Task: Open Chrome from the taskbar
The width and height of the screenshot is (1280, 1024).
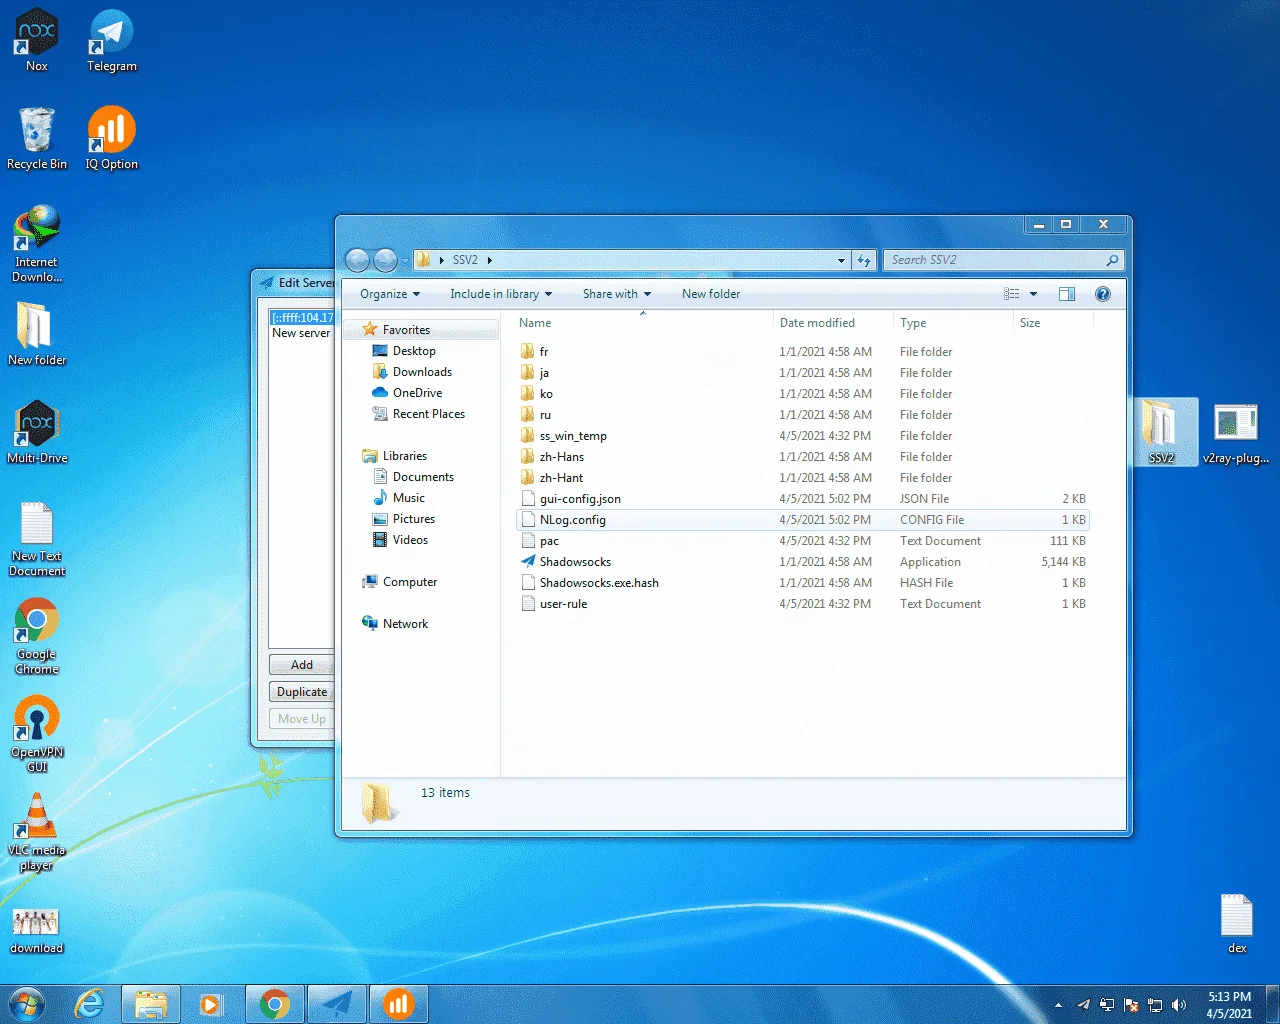Action: (x=275, y=1004)
